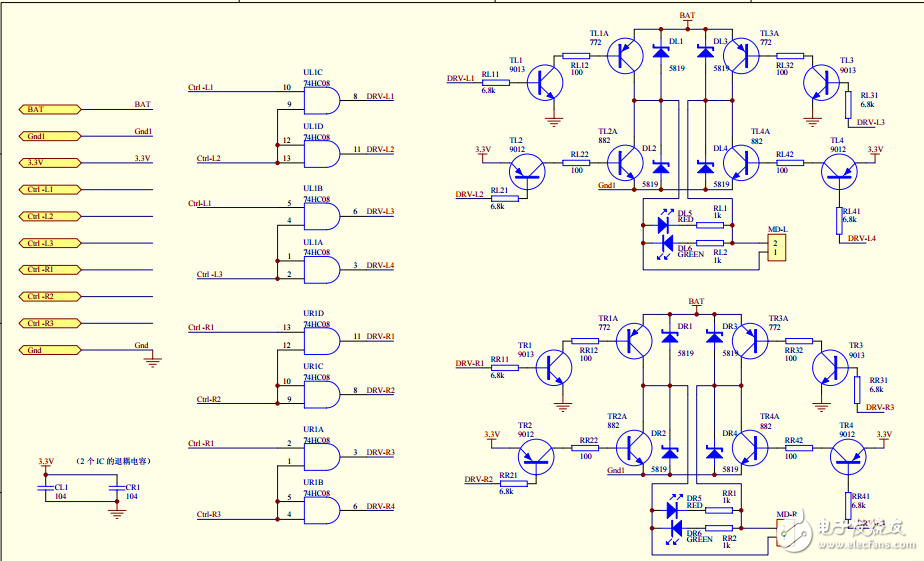Click transistor TR4 9012 symbol

[852, 461]
